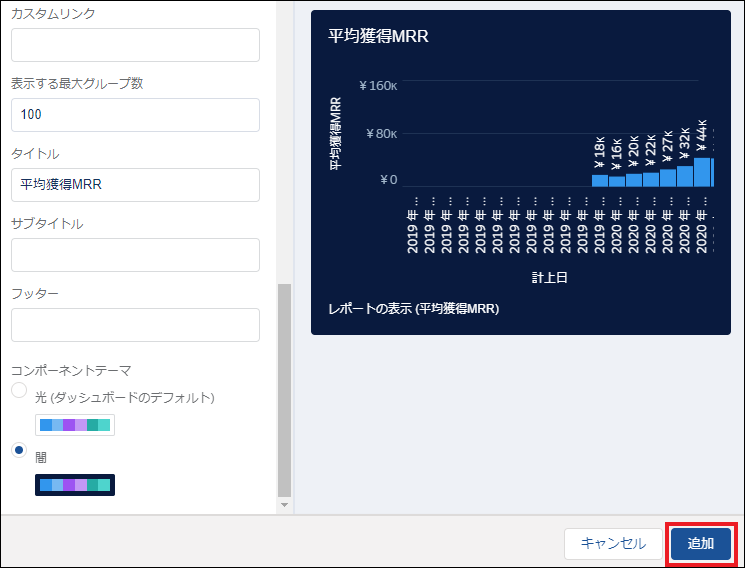The image size is (745, 568).
Task: Edit the 表示する最大グループ数 field showing 100
Action: tap(135, 115)
